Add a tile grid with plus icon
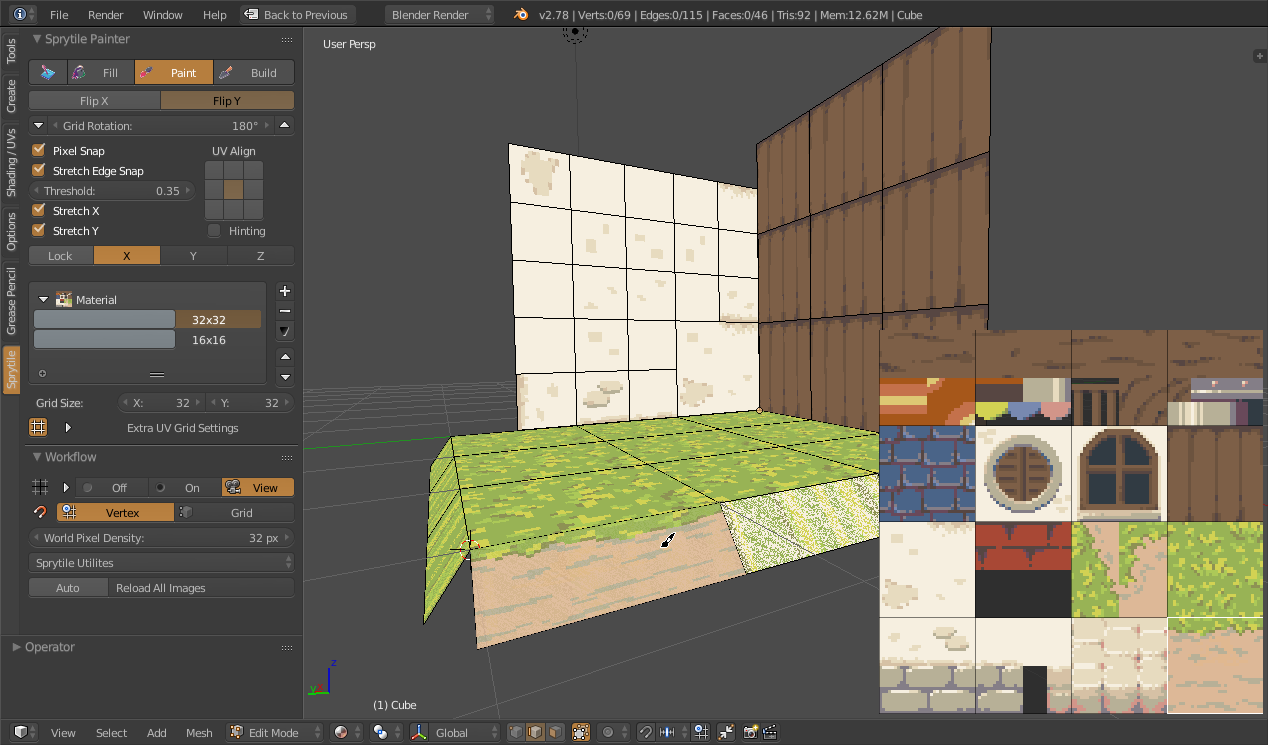Image resolution: width=1268 pixels, height=745 pixels. [x=285, y=291]
